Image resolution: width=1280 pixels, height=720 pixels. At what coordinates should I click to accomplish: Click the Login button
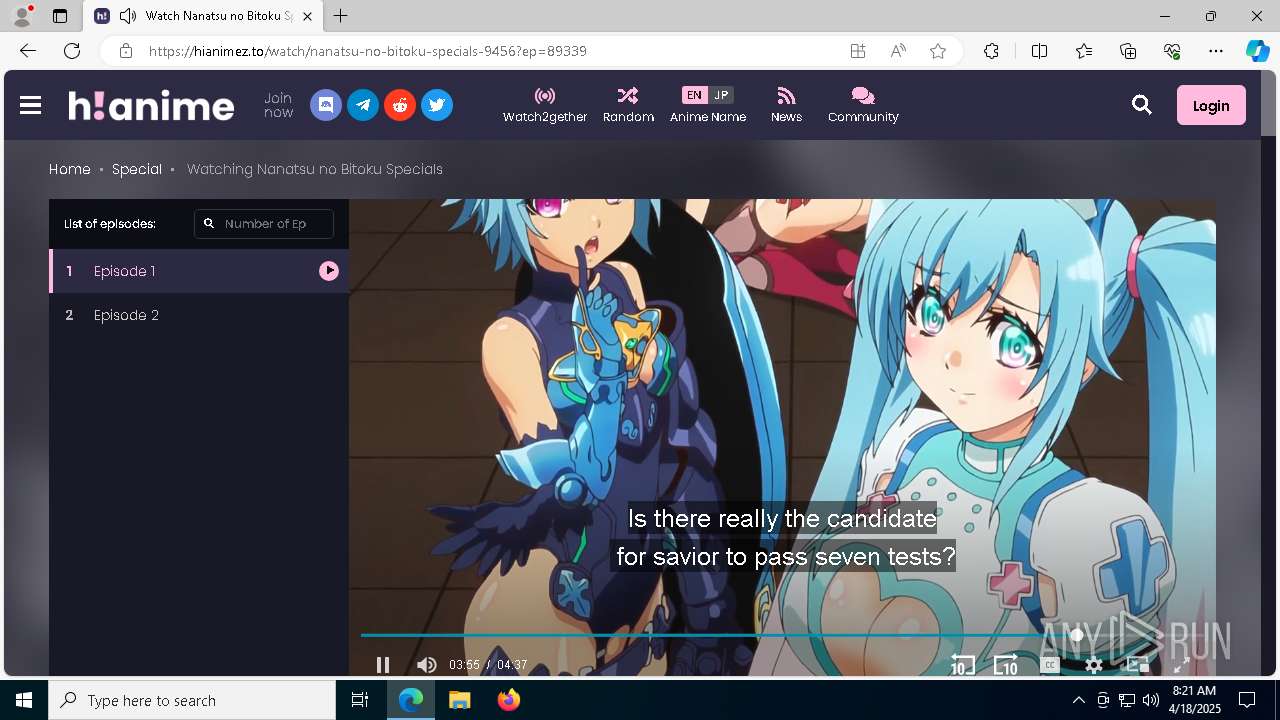pyautogui.click(x=1211, y=105)
